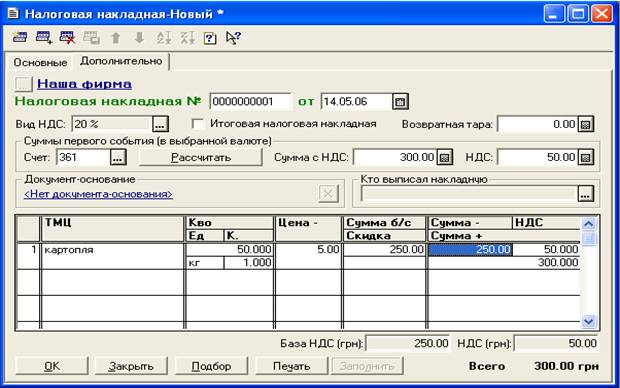Image resolution: width=620 pixels, height=388 pixels.
Task: Click the sort descending toolbar icon
Action: tap(187, 38)
